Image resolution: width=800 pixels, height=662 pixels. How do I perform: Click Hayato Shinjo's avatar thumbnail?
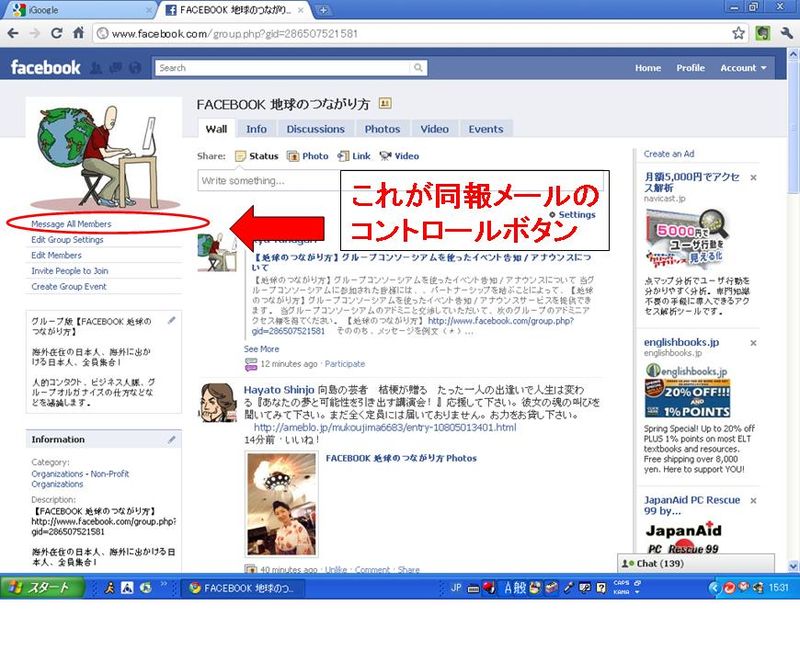pyautogui.click(x=218, y=403)
